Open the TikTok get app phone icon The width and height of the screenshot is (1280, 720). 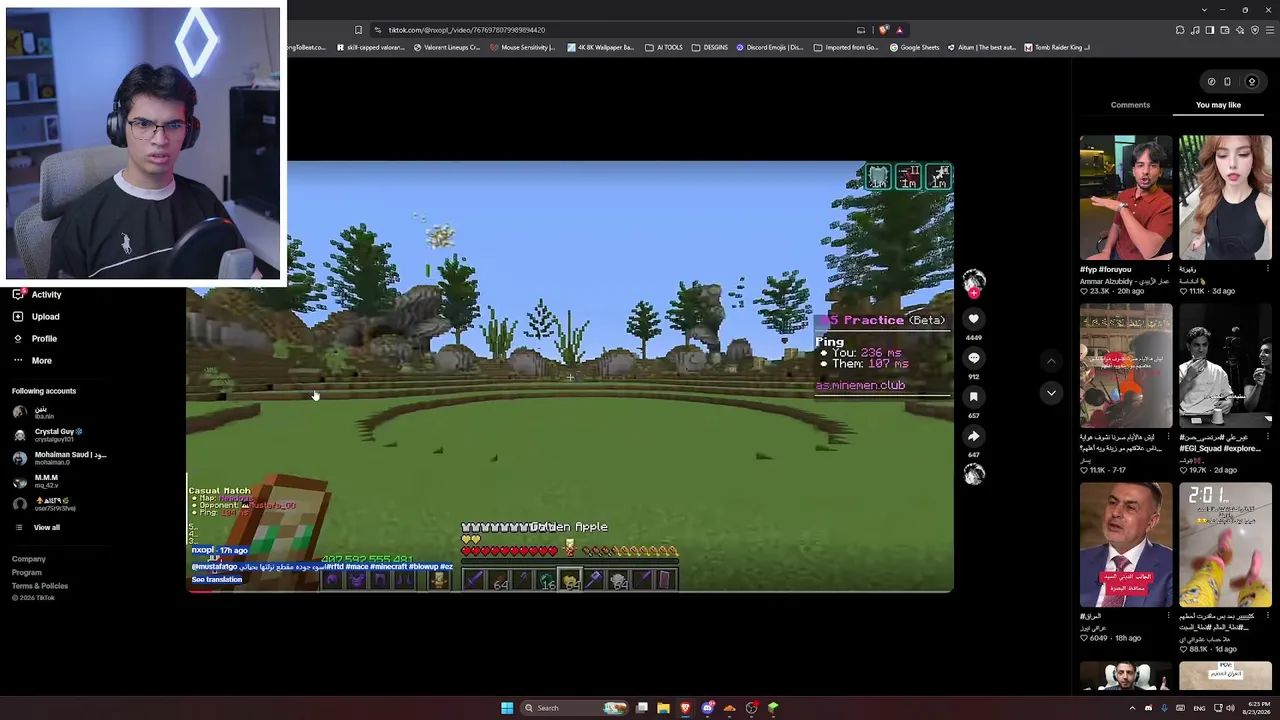click(x=1228, y=82)
